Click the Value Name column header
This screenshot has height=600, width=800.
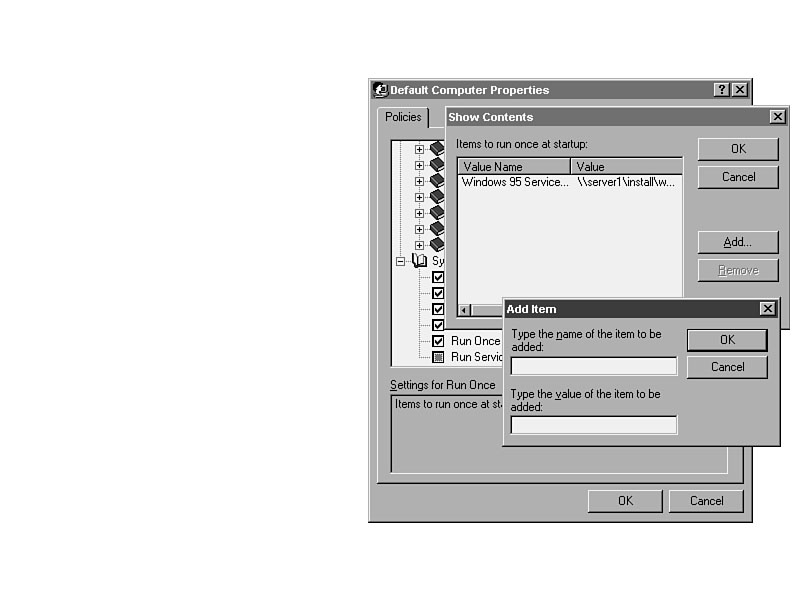514,167
